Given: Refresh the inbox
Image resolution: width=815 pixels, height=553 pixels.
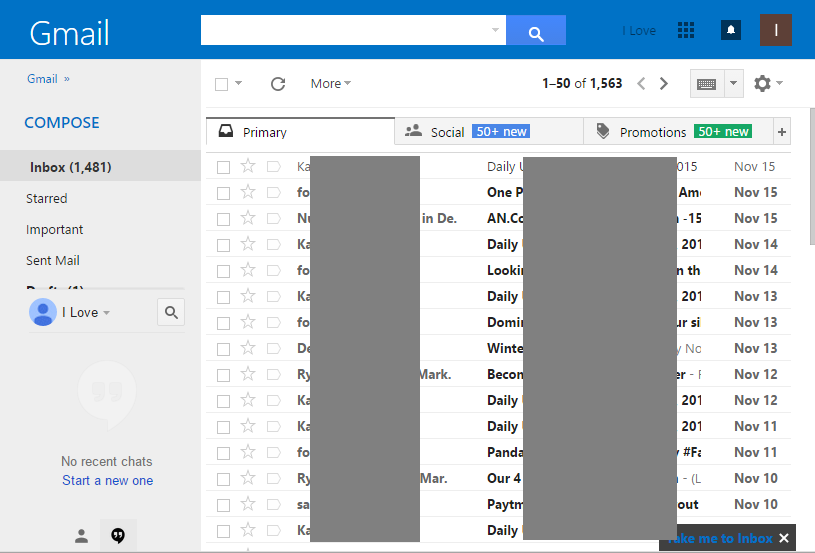Looking at the screenshot, I should point(278,84).
